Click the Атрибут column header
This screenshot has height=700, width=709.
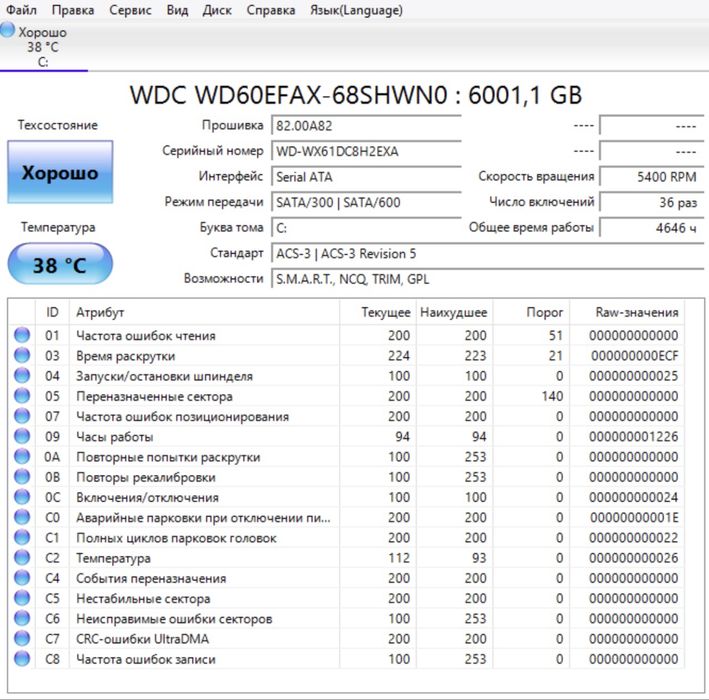[x=204, y=312]
